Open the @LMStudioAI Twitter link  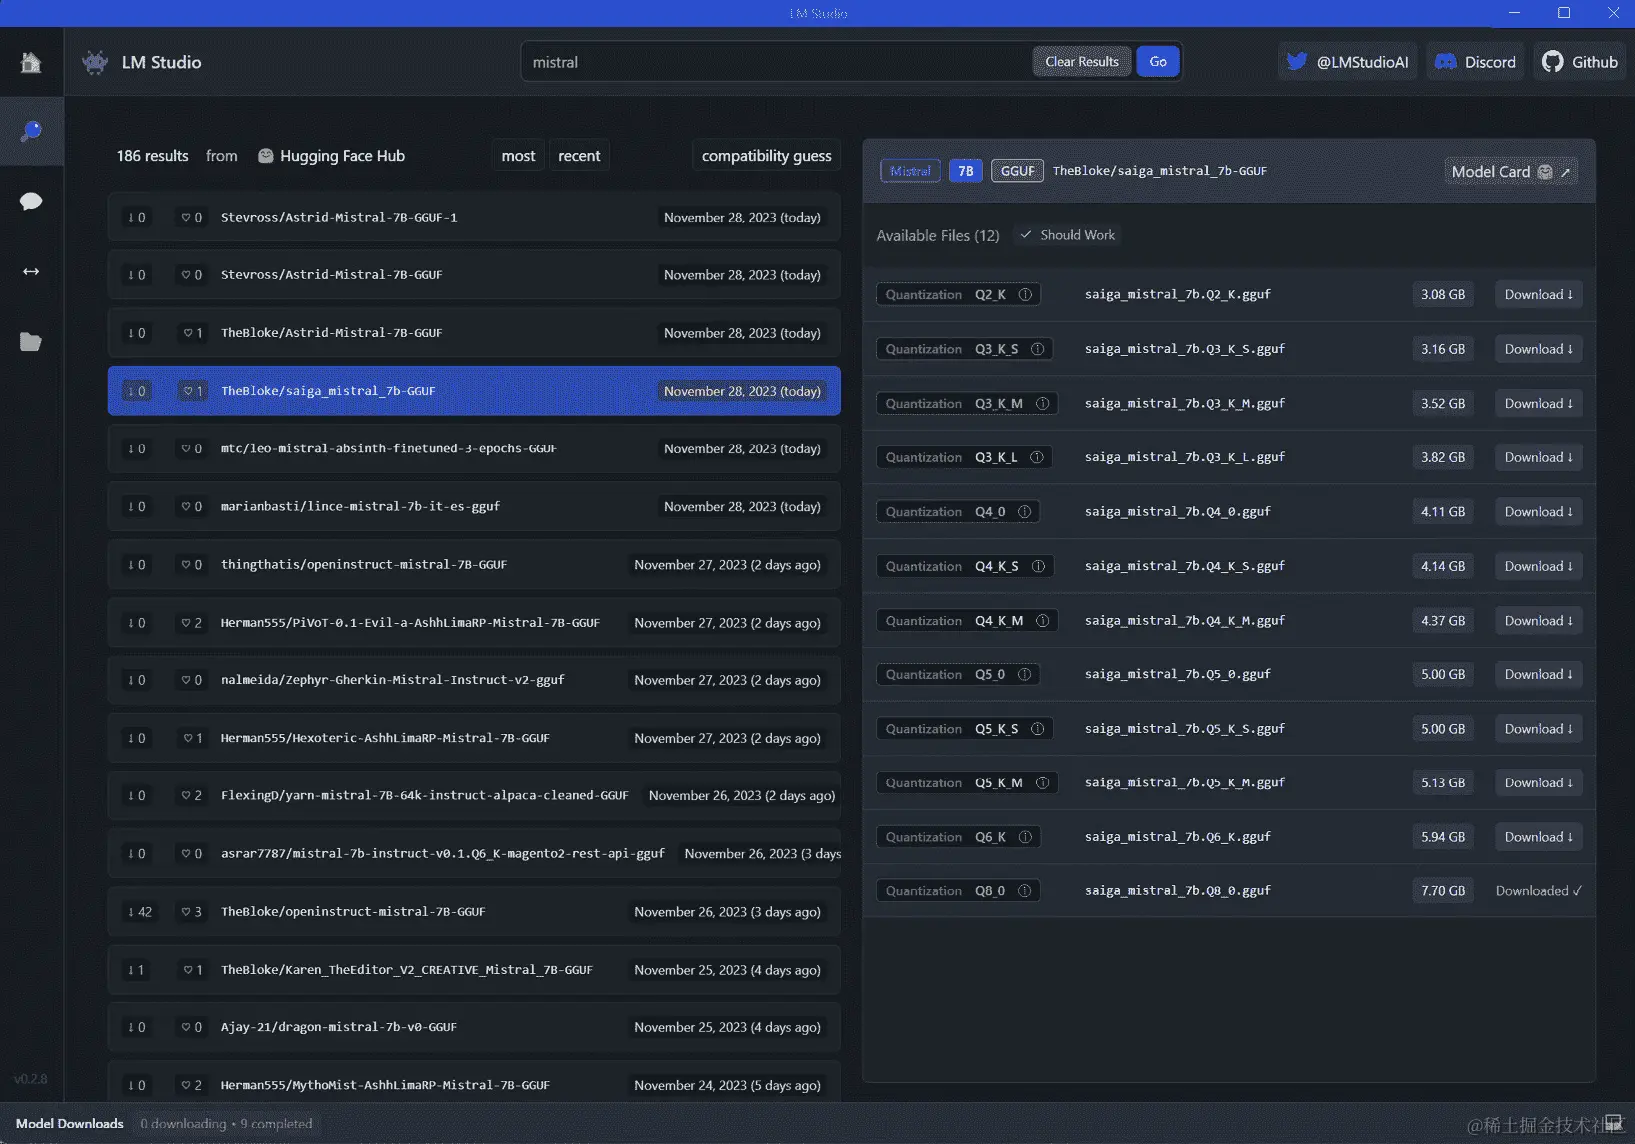1347,62
